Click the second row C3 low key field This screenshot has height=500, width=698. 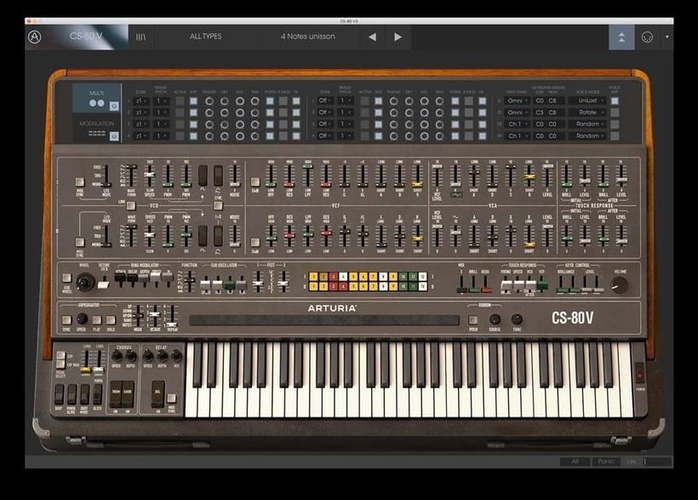pyautogui.click(x=540, y=112)
